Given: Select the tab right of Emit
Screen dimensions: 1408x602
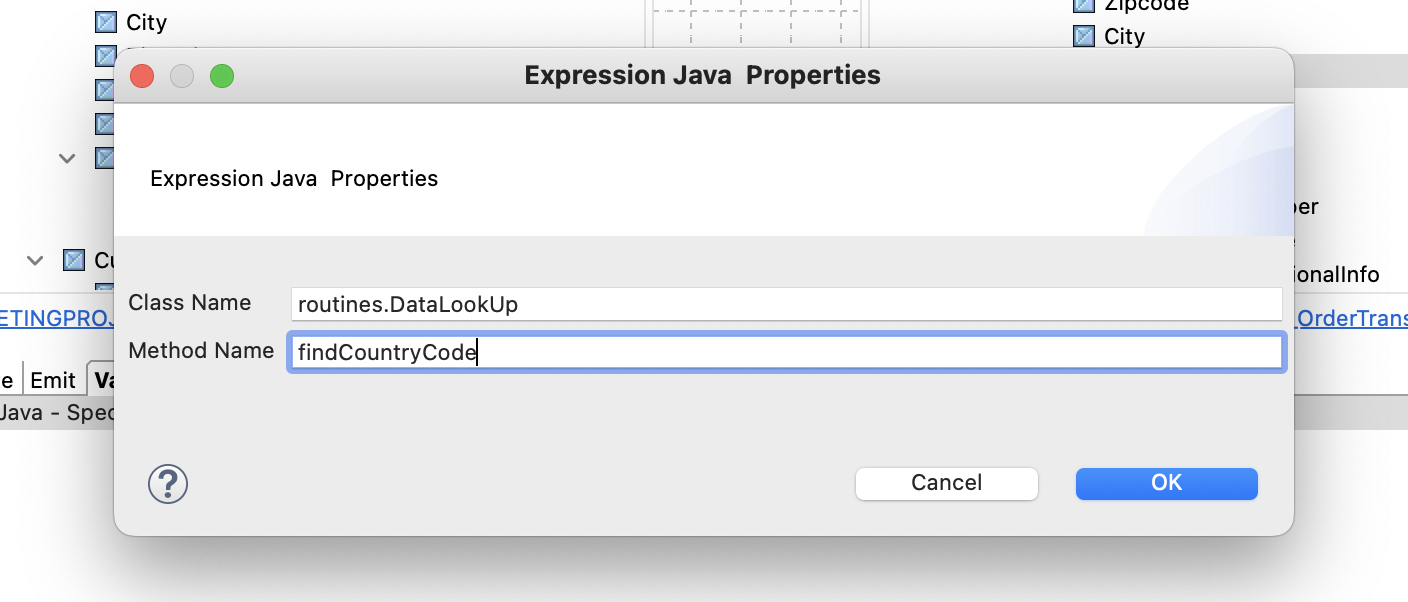Looking at the screenshot, I should 103,380.
